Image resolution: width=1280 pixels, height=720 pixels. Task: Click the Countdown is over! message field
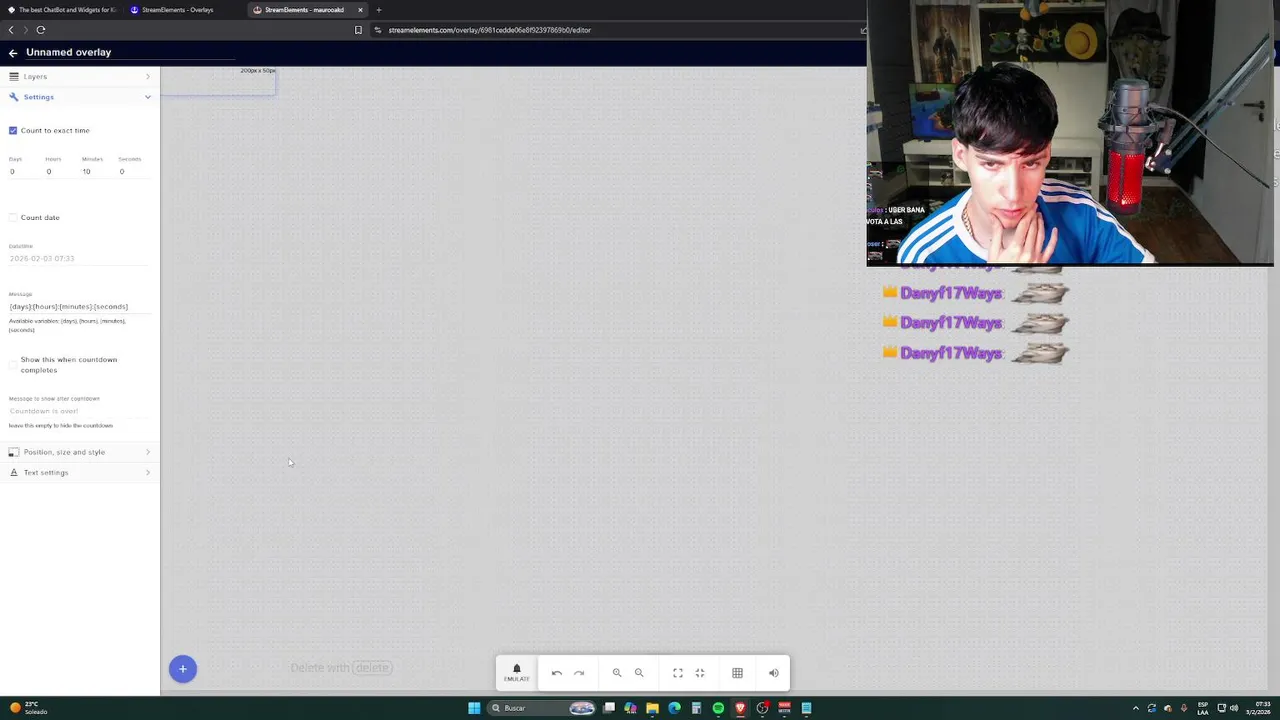(x=80, y=411)
